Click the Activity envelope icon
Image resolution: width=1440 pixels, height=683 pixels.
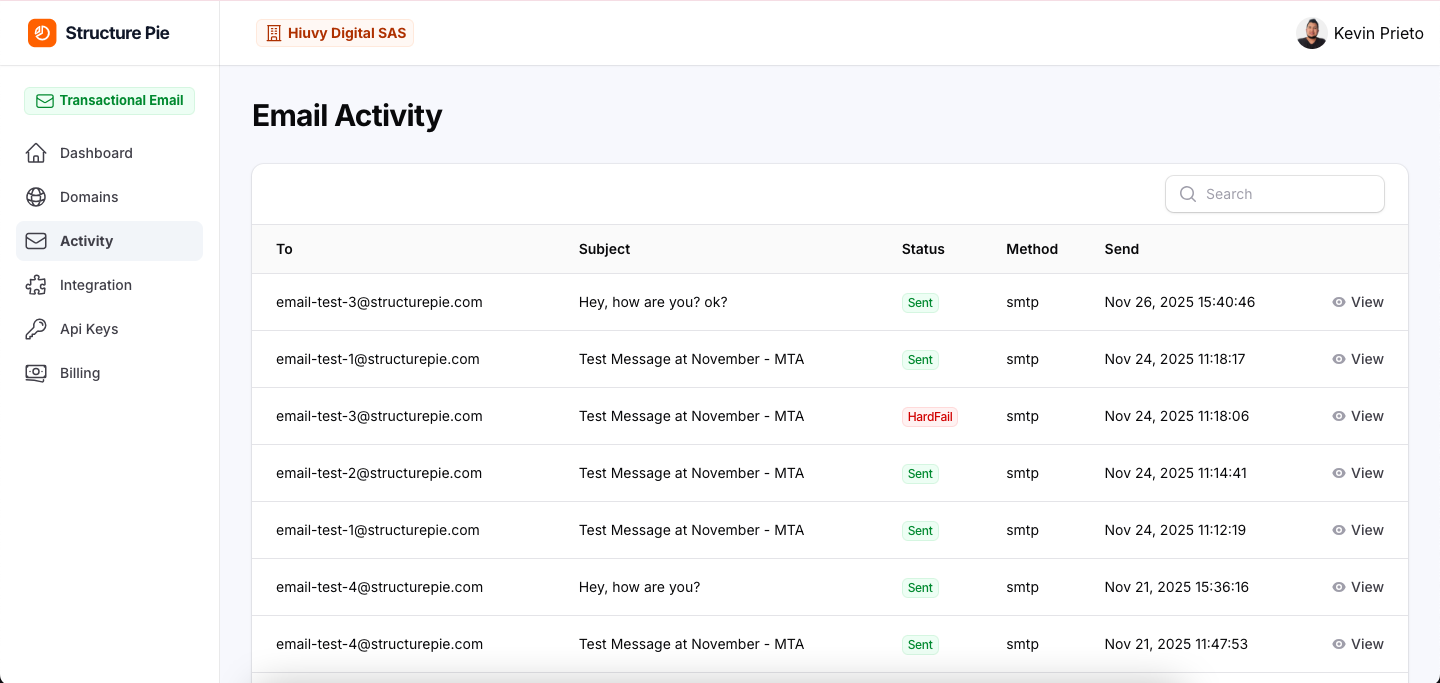coord(36,241)
